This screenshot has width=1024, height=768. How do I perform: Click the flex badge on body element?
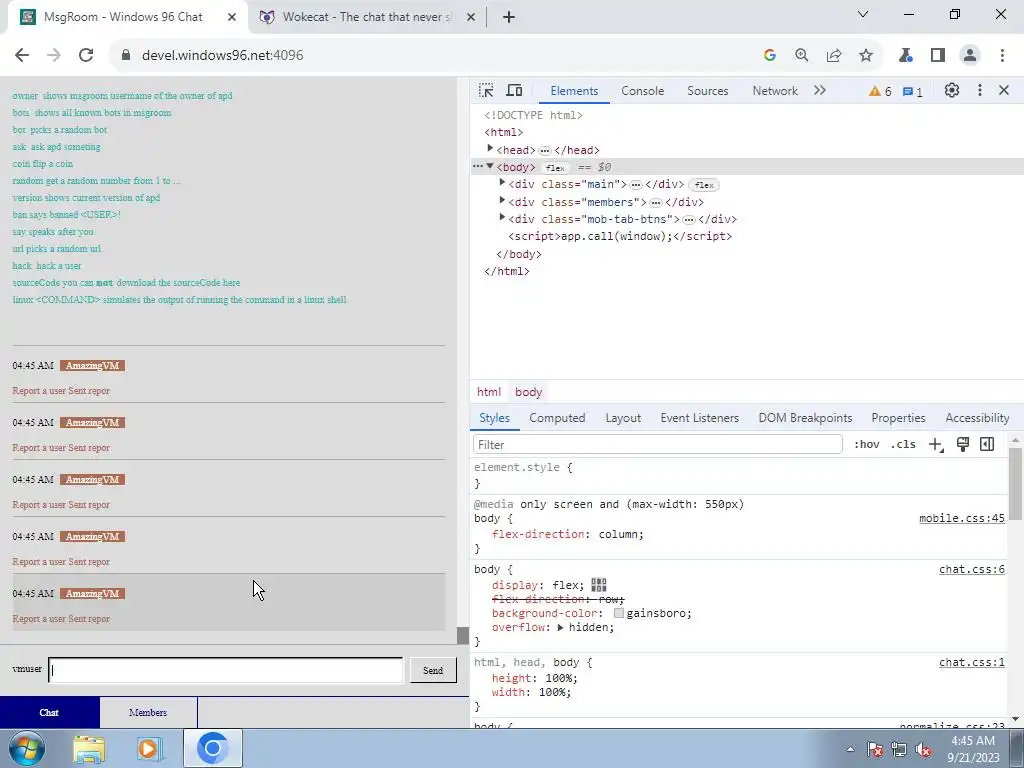pyautogui.click(x=555, y=168)
